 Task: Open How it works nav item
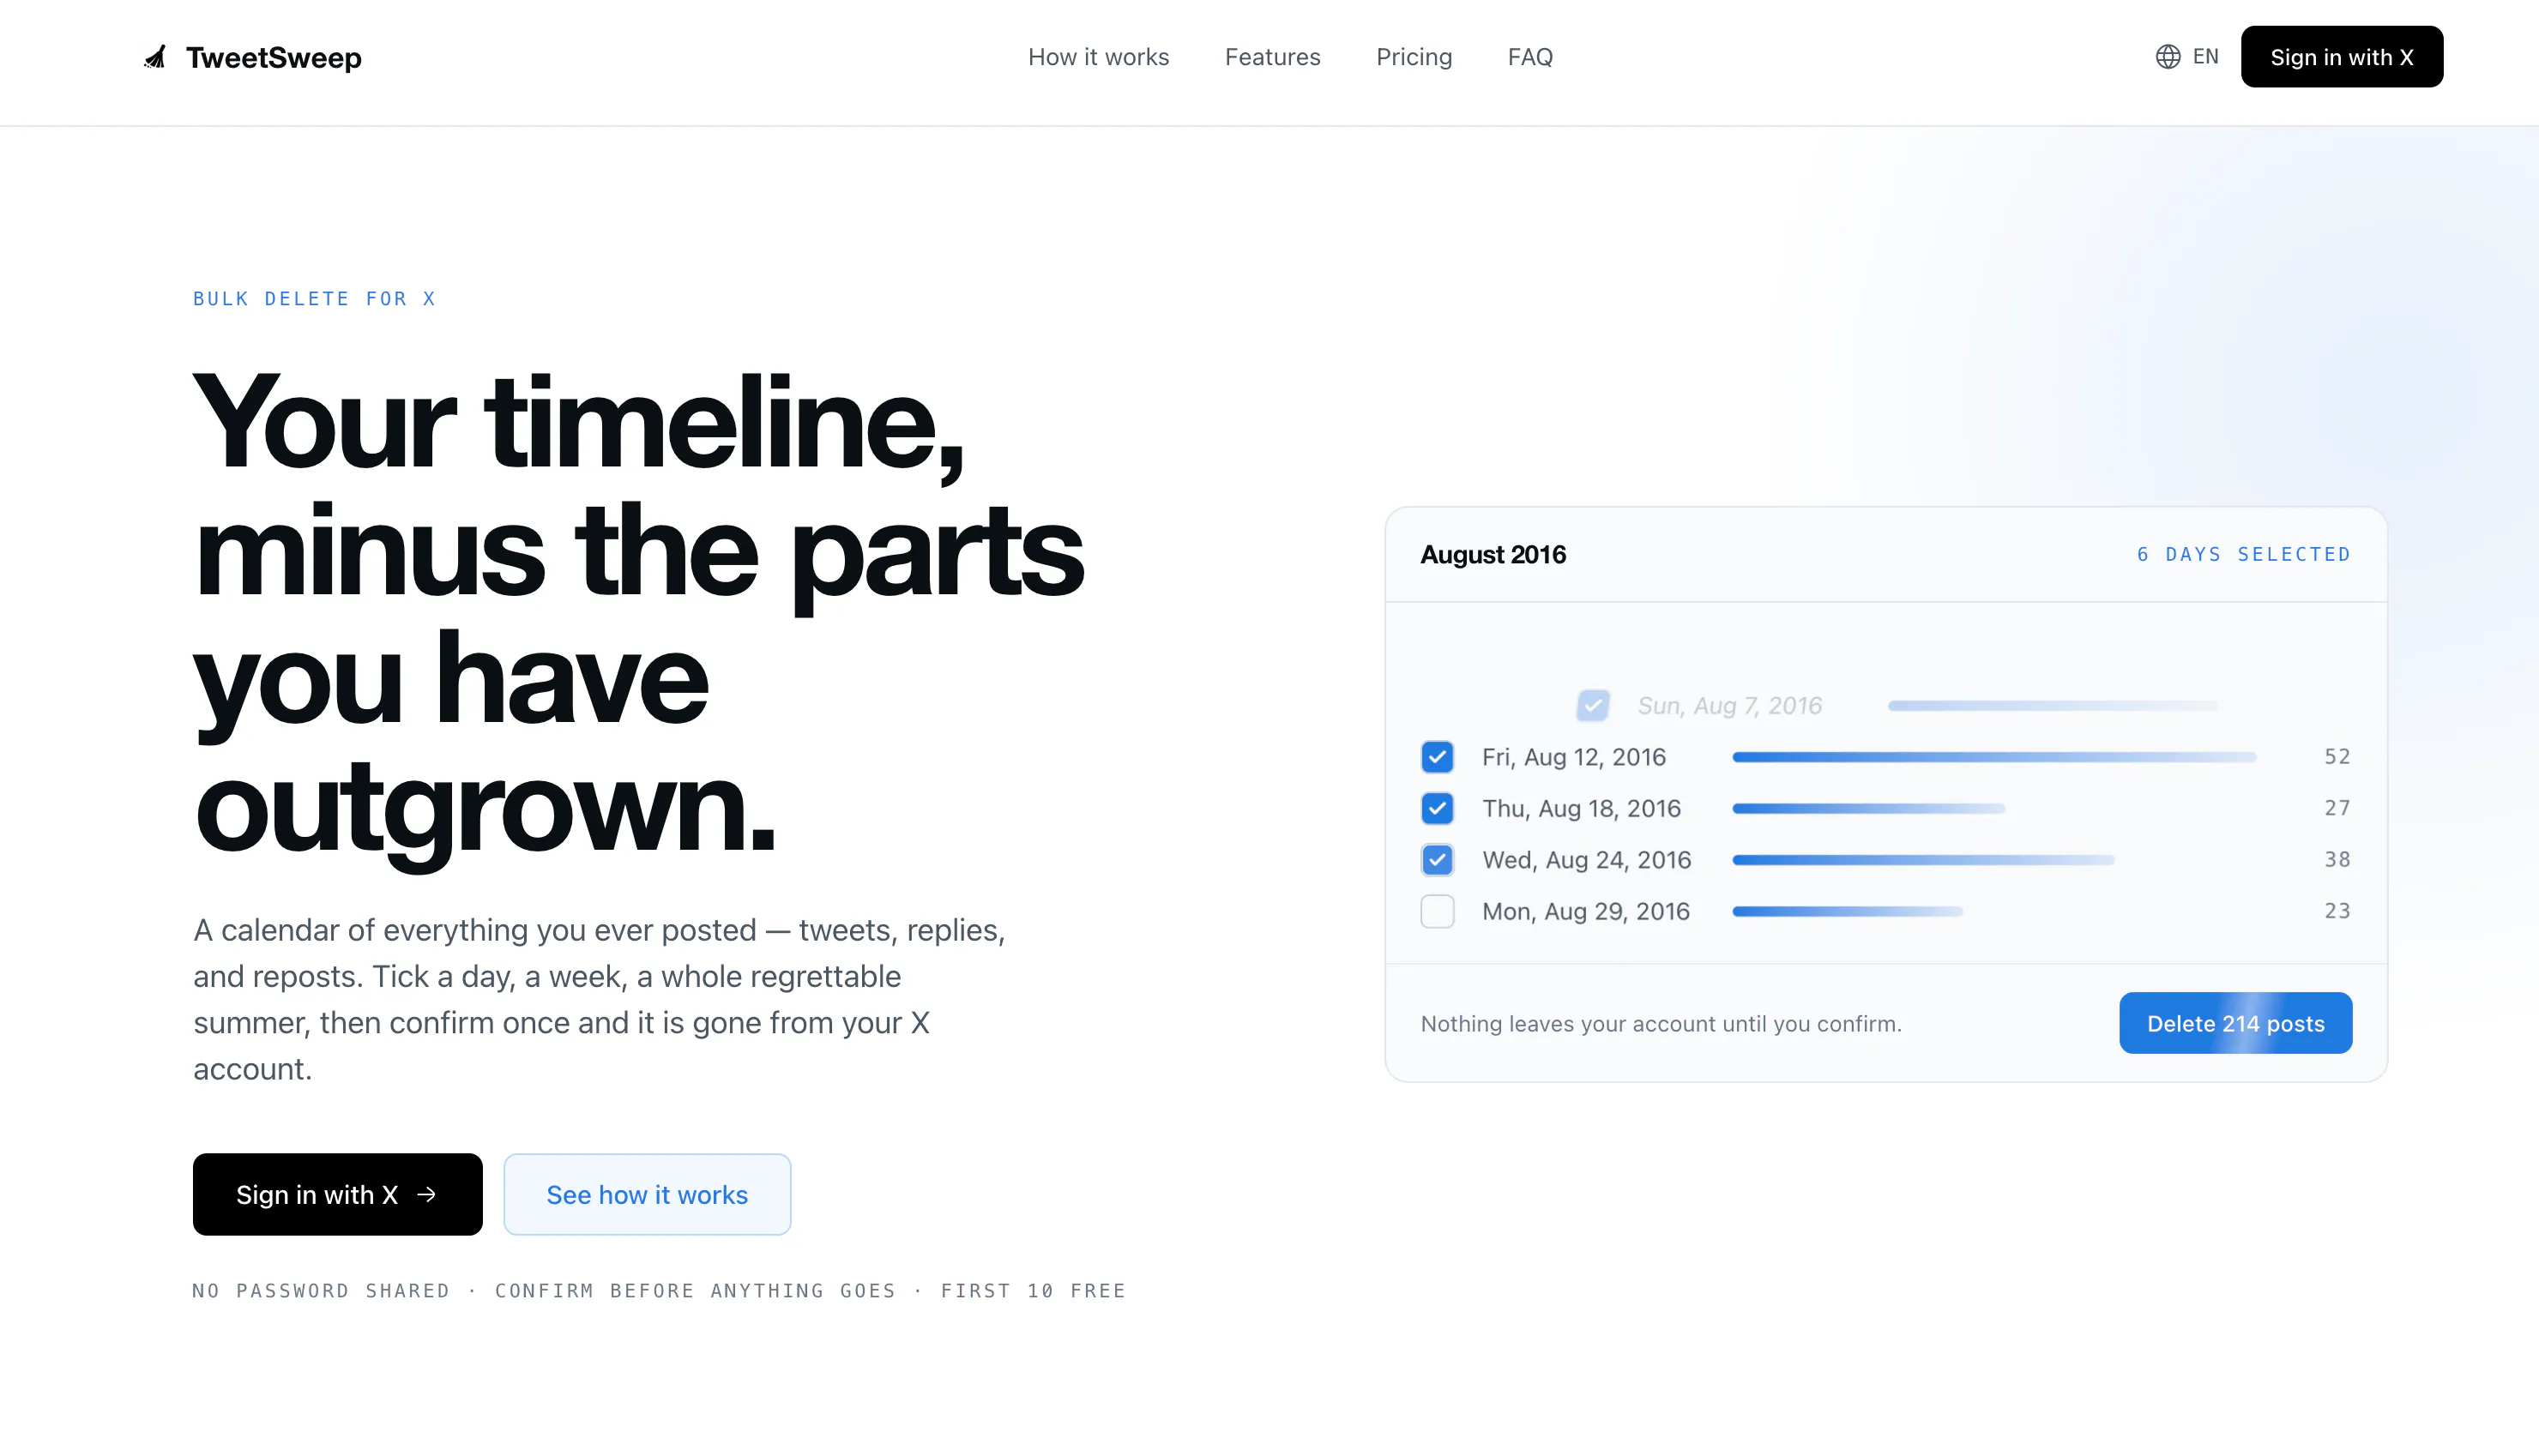tap(1098, 57)
